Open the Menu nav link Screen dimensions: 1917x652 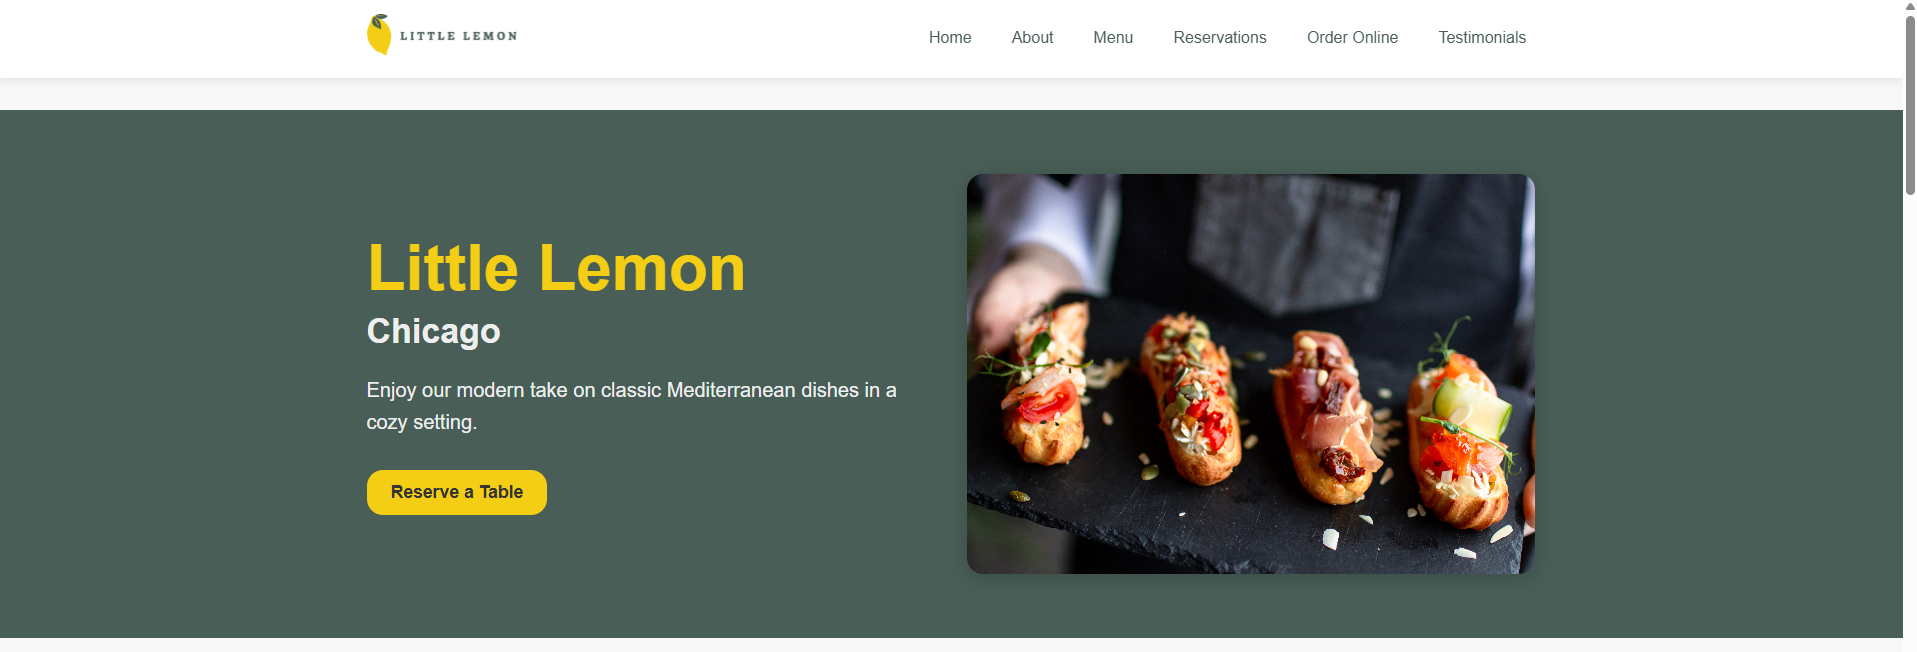pyautogui.click(x=1113, y=37)
